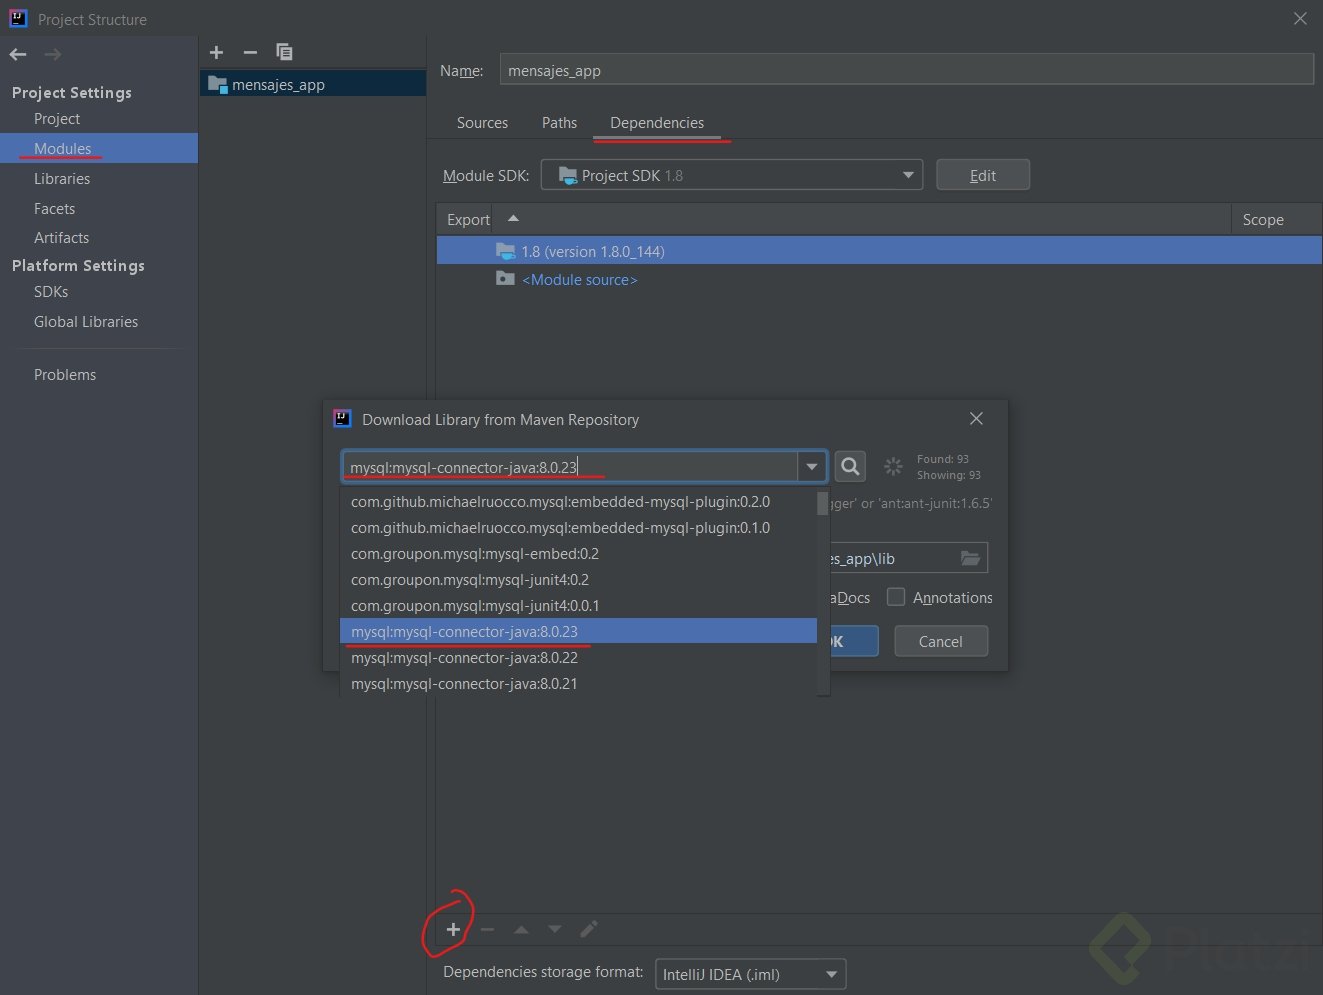Click the Module source folder icon
The width and height of the screenshot is (1323, 995).
click(505, 279)
